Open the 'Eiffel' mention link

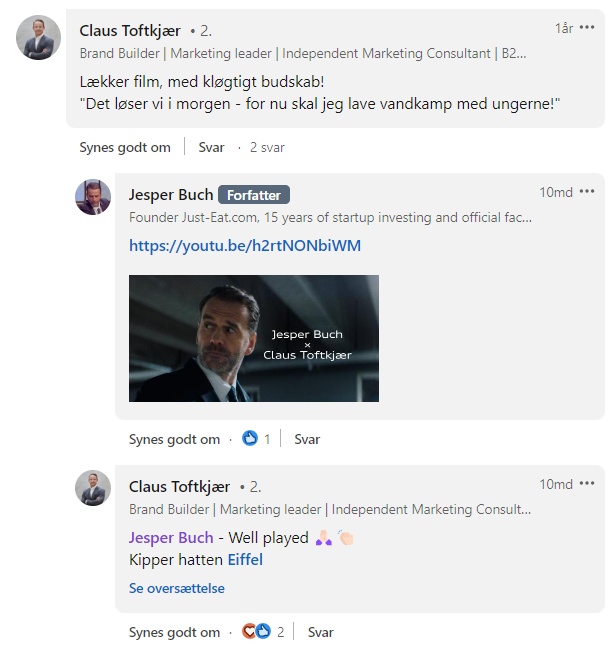pyautogui.click(x=245, y=560)
